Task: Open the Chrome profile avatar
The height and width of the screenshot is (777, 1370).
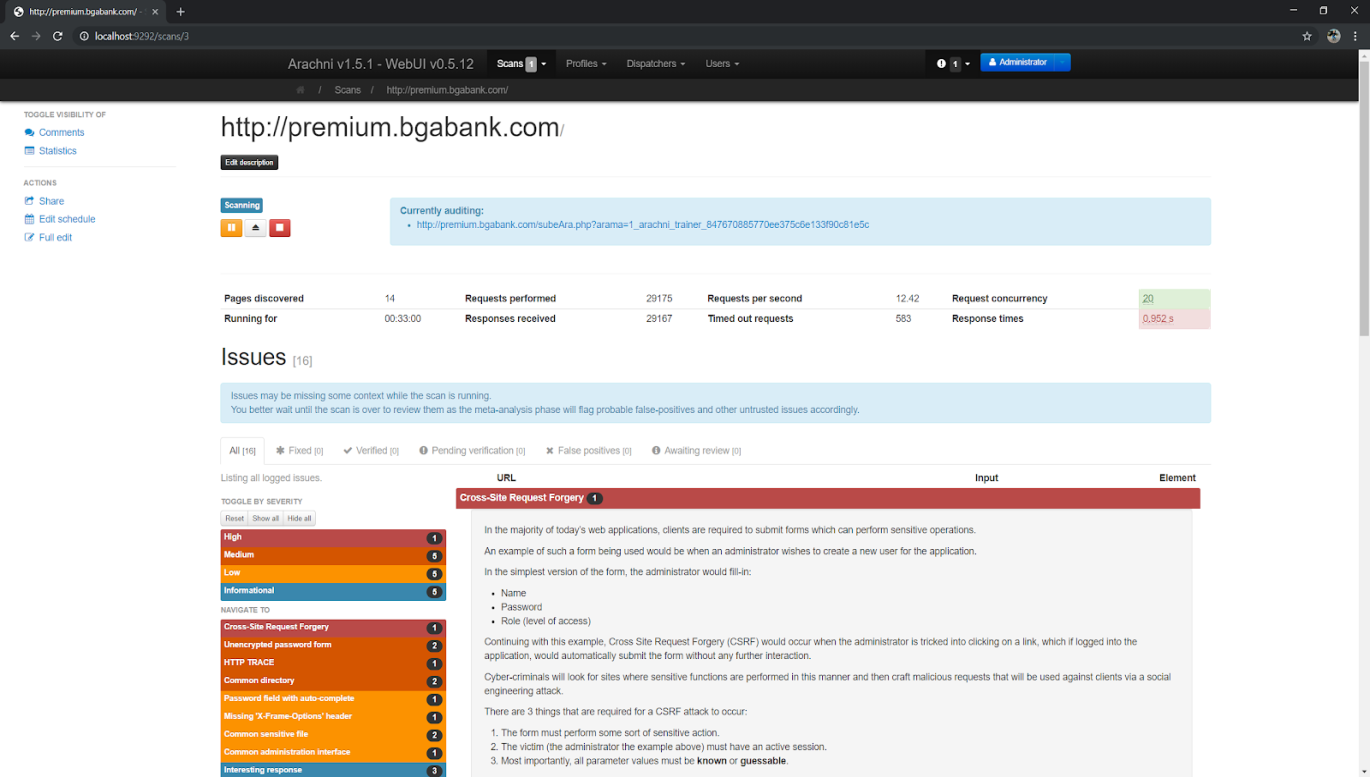Action: point(1333,36)
